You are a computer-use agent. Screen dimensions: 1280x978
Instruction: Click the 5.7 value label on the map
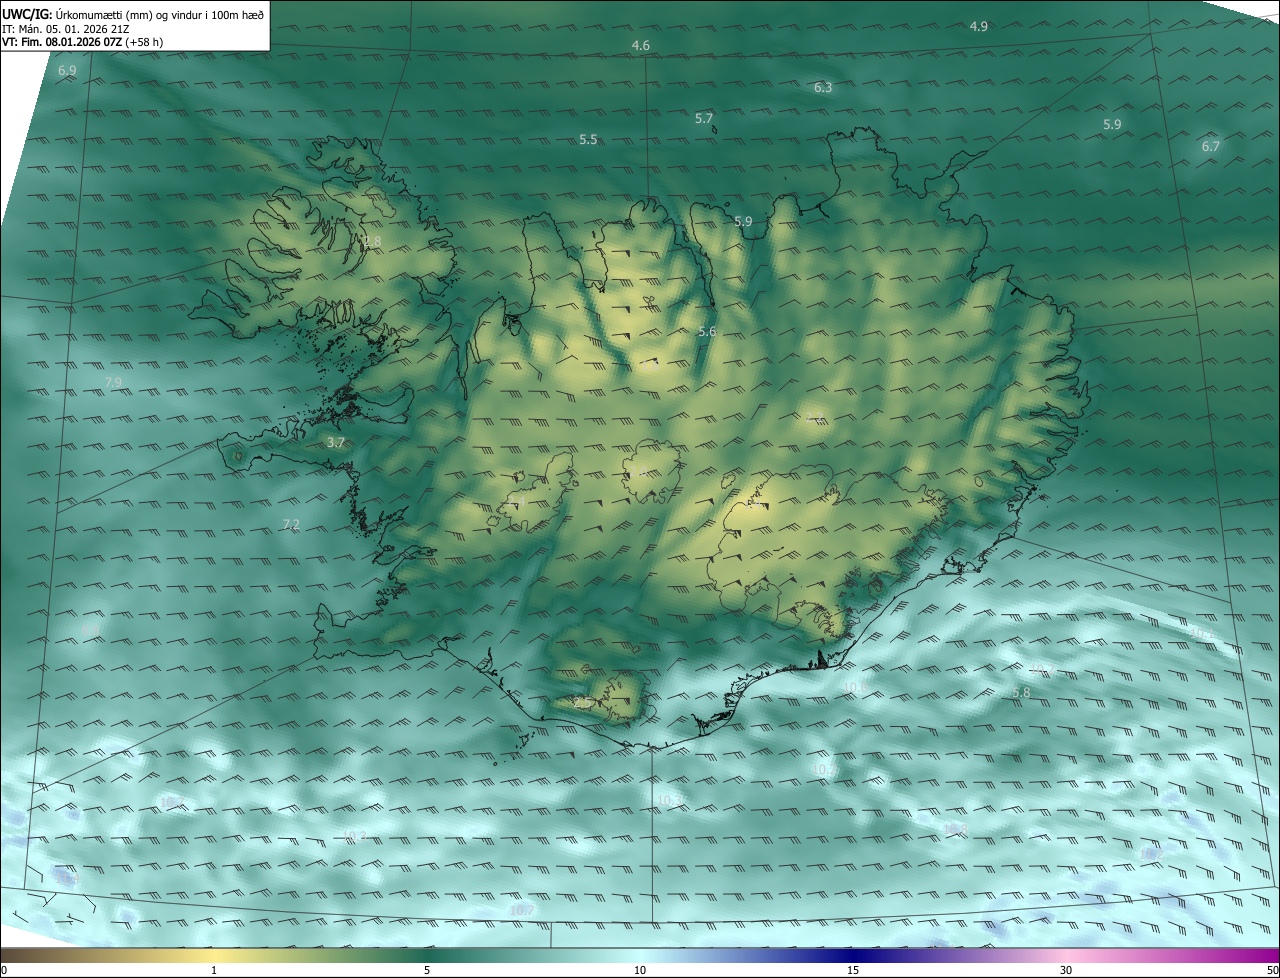[704, 118]
